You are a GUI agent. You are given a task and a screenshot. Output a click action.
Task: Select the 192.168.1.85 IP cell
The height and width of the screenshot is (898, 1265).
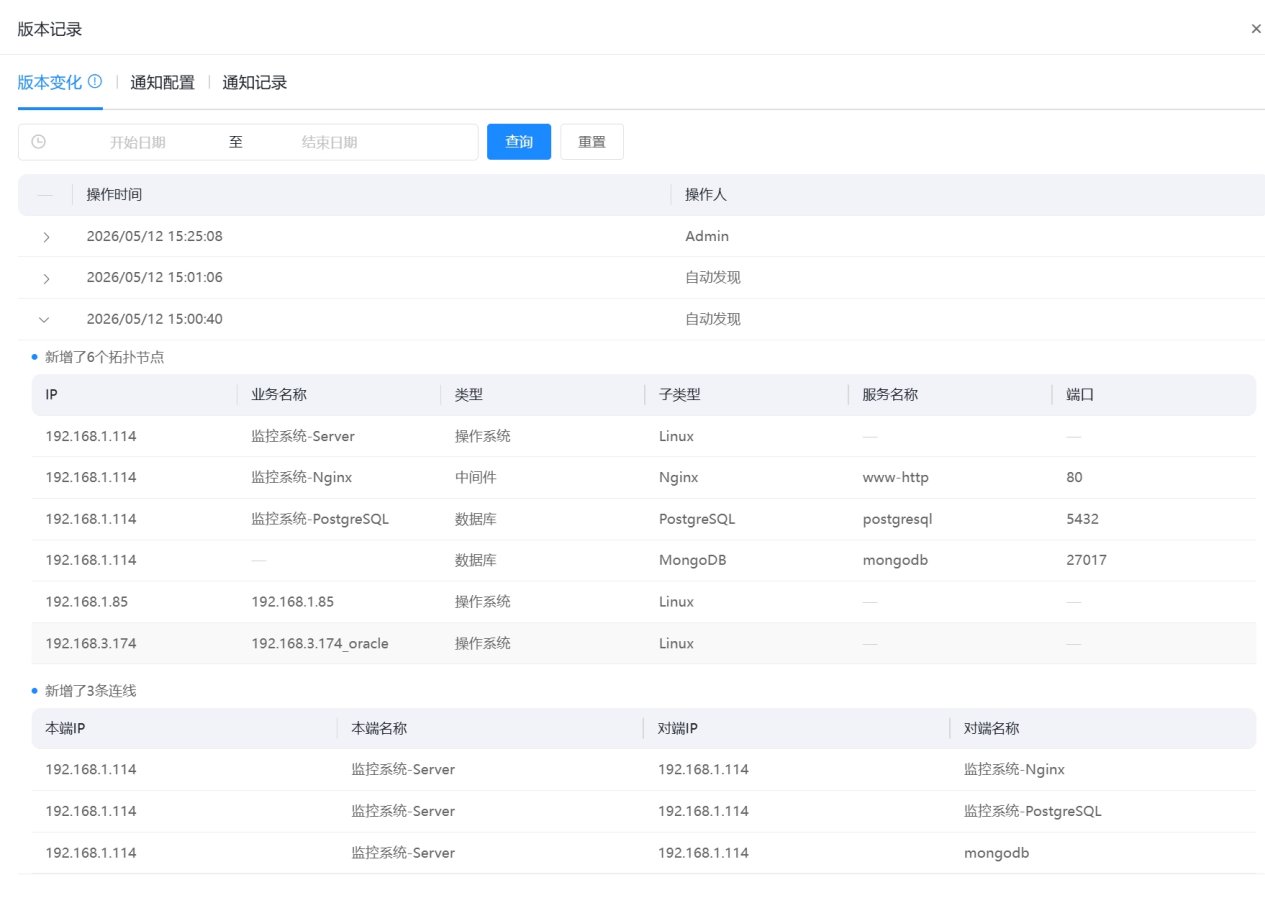click(x=87, y=602)
